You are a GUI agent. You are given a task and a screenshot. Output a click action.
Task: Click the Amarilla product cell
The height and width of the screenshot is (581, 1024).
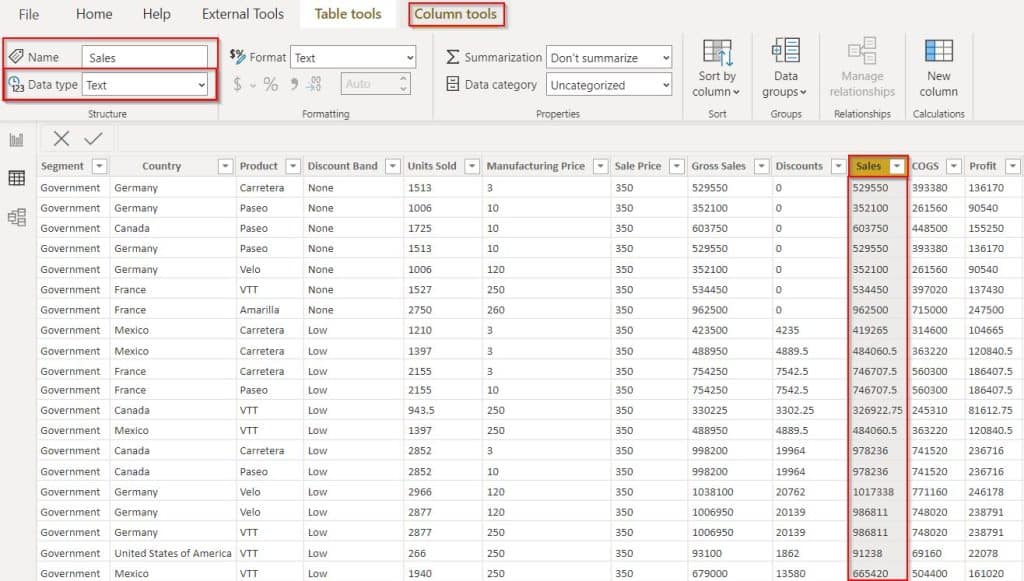[x=259, y=309]
